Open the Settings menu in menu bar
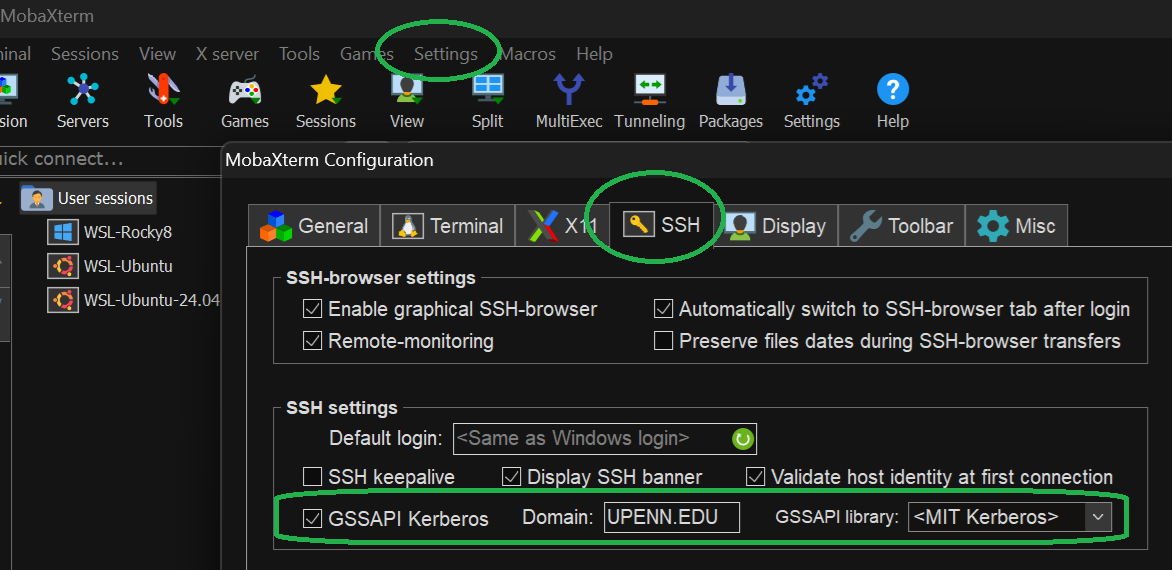 click(x=445, y=54)
